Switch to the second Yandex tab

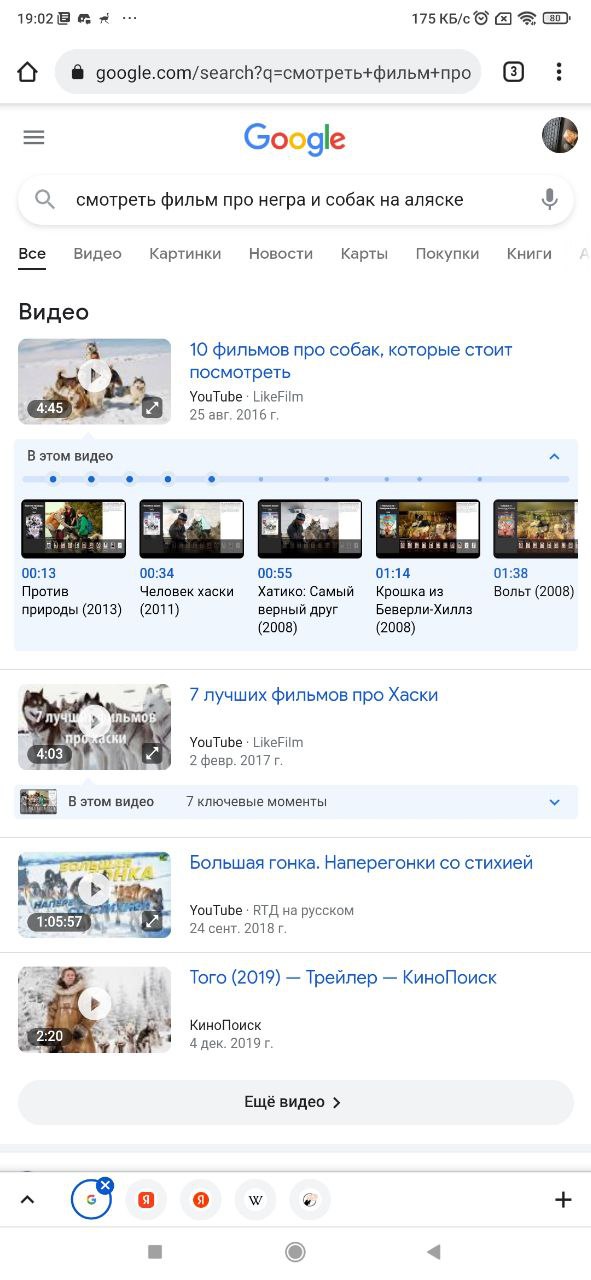click(x=201, y=1200)
